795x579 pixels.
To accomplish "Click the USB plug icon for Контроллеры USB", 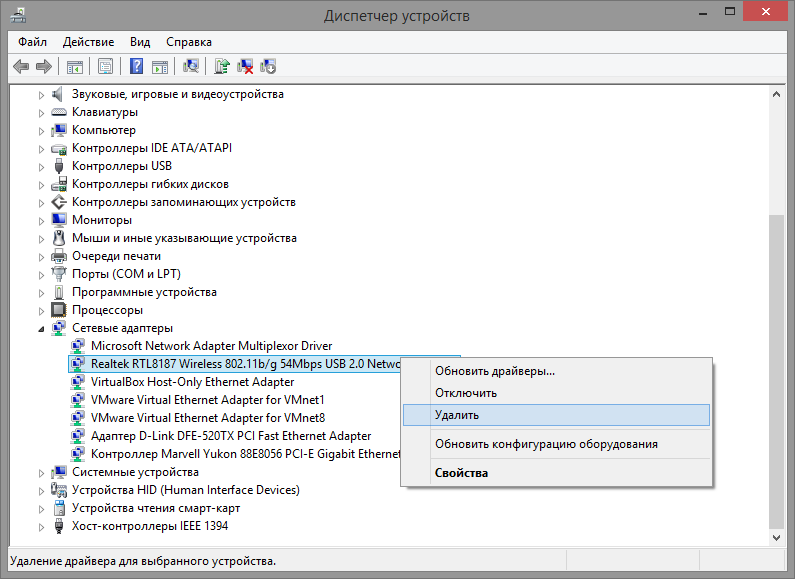I will (x=59, y=166).
